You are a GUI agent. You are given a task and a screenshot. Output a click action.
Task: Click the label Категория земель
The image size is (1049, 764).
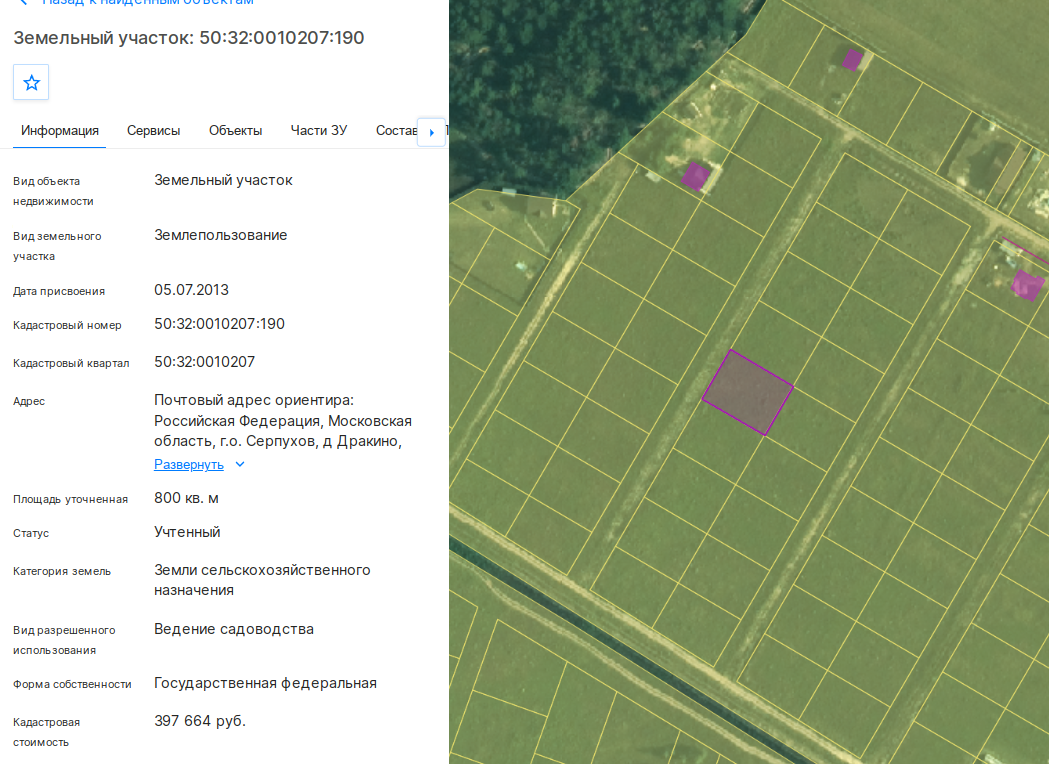pos(62,571)
